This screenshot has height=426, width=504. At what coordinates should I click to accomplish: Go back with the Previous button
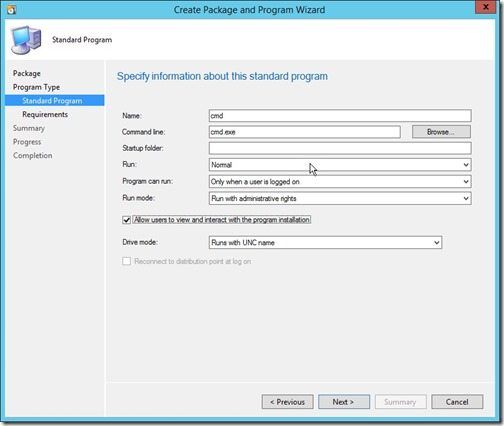(x=287, y=402)
